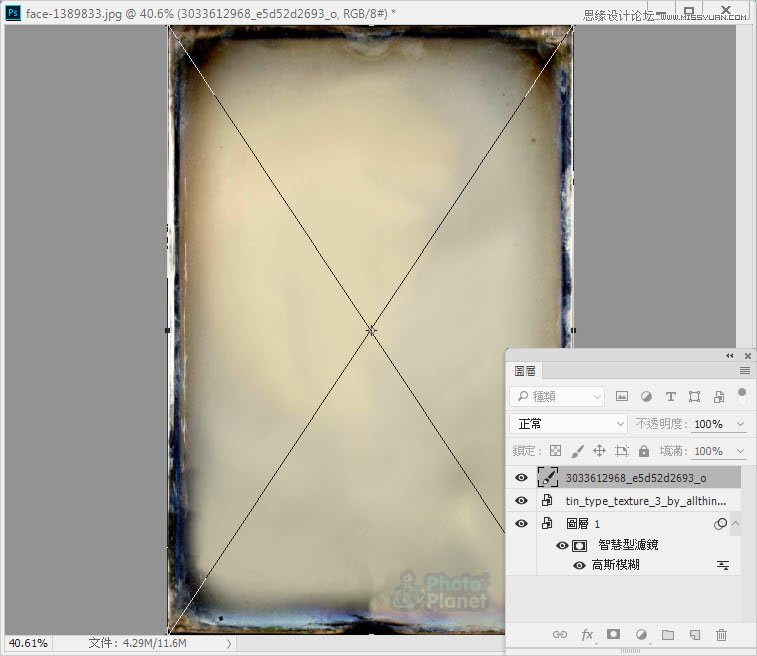This screenshot has height=656, width=757.
Task: Filter layers by pixel layer icon
Action: coord(622,396)
